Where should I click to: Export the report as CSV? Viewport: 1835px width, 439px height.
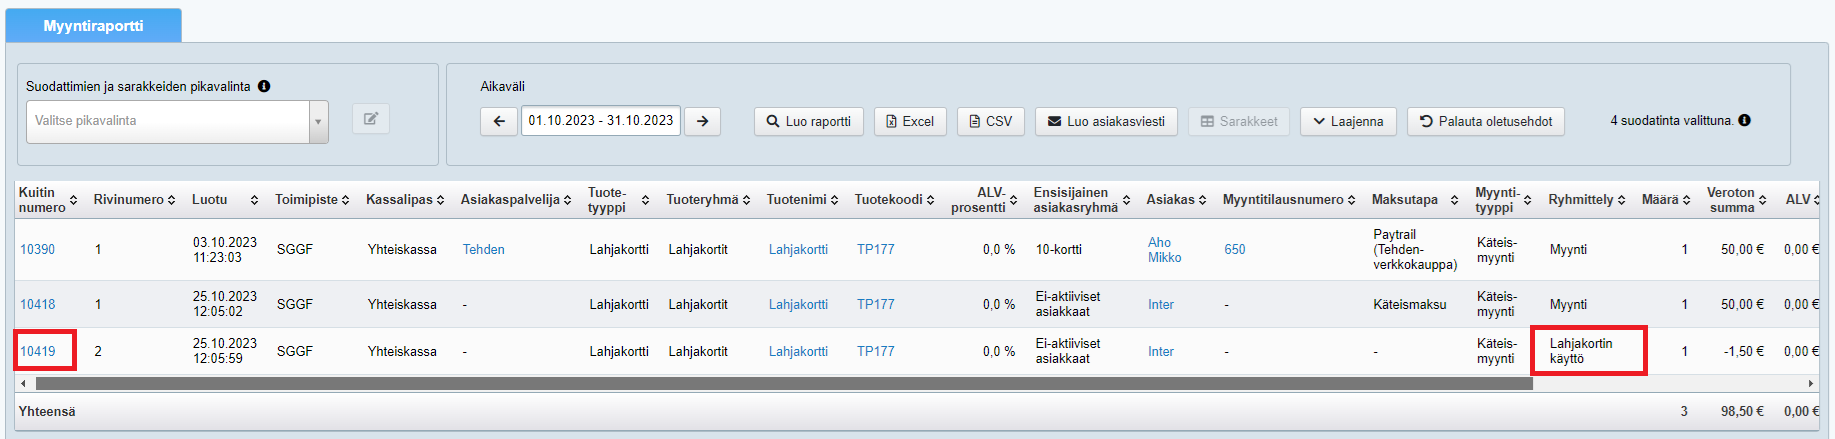[x=990, y=121]
